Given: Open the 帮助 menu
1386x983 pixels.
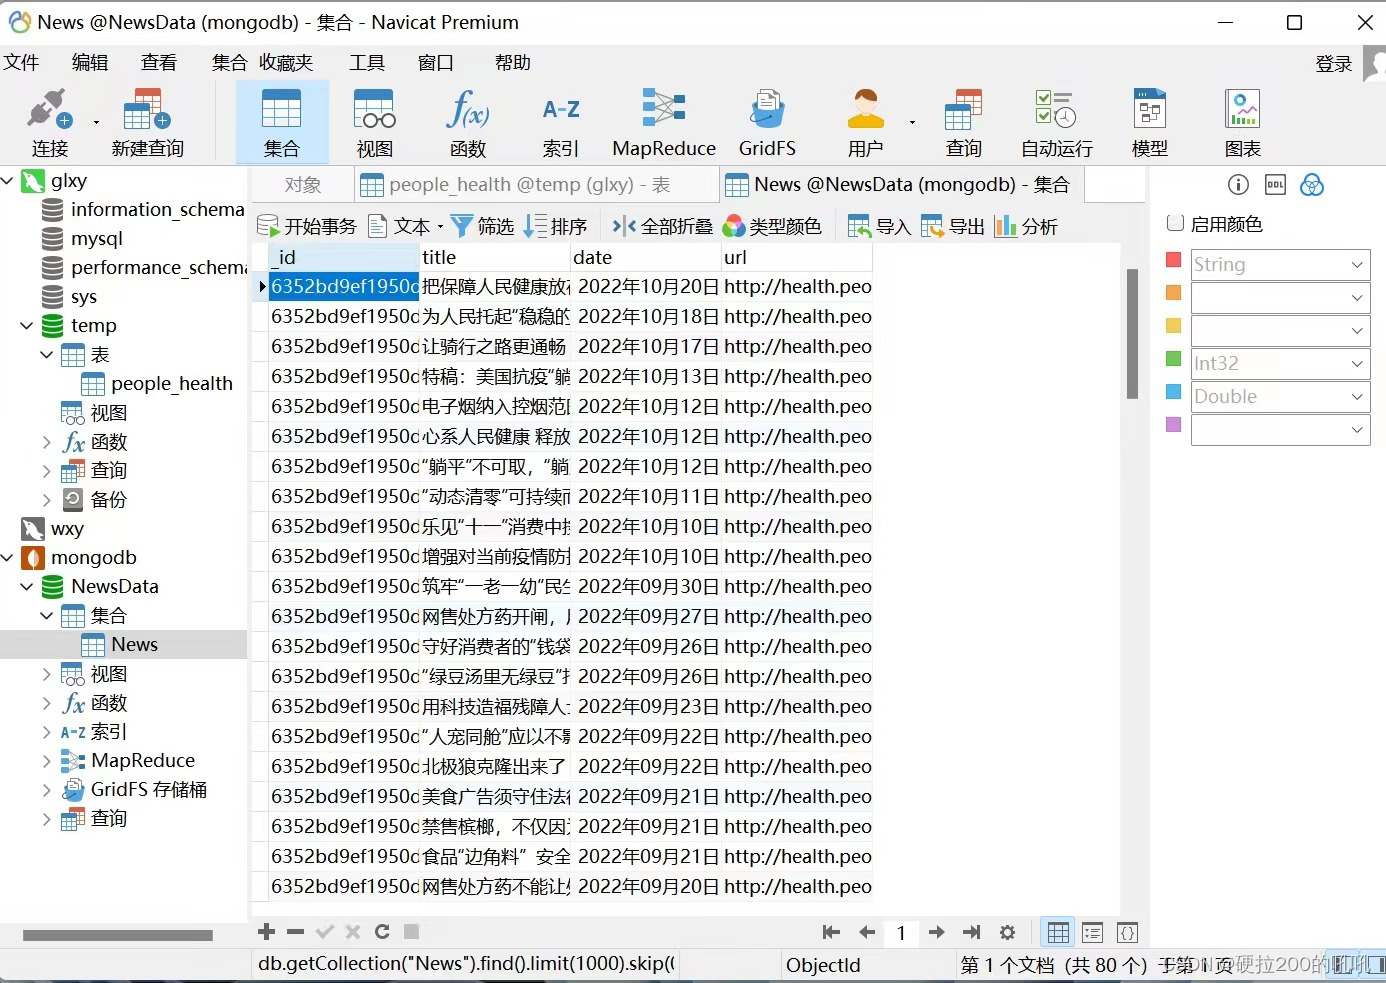Looking at the screenshot, I should point(513,63).
